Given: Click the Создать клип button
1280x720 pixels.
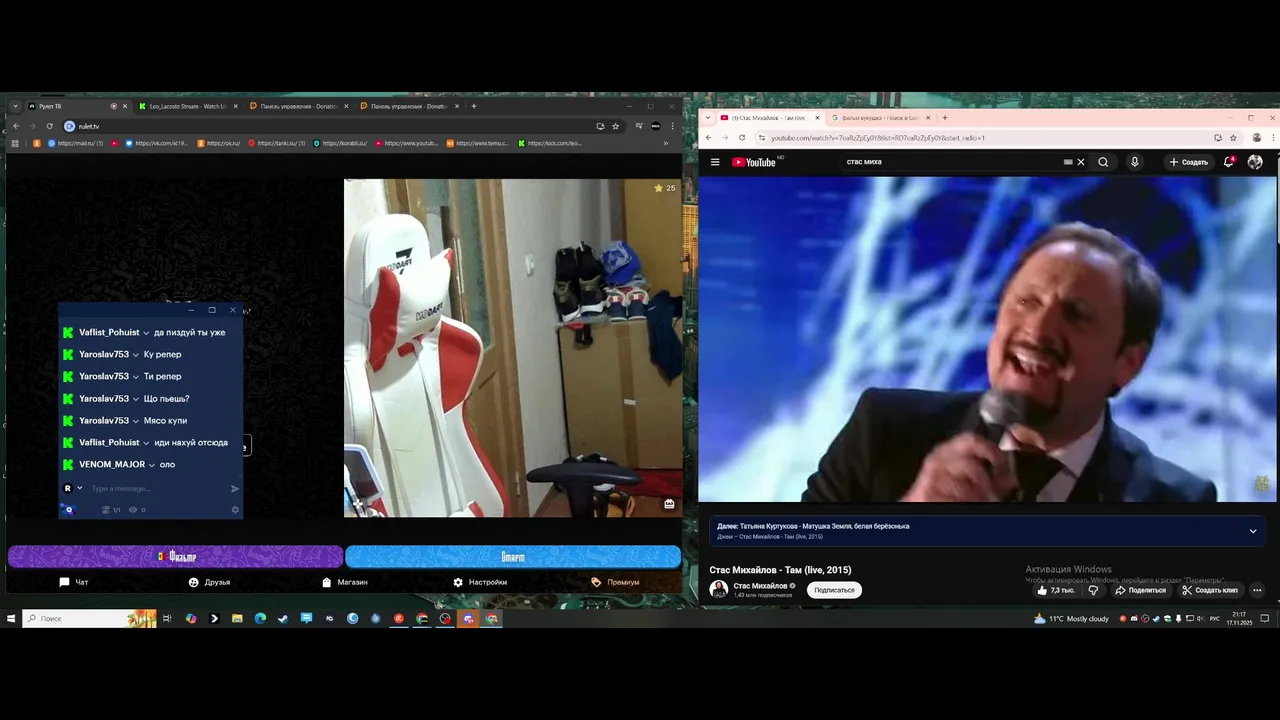Looking at the screenshot, I should [1210, 590].
